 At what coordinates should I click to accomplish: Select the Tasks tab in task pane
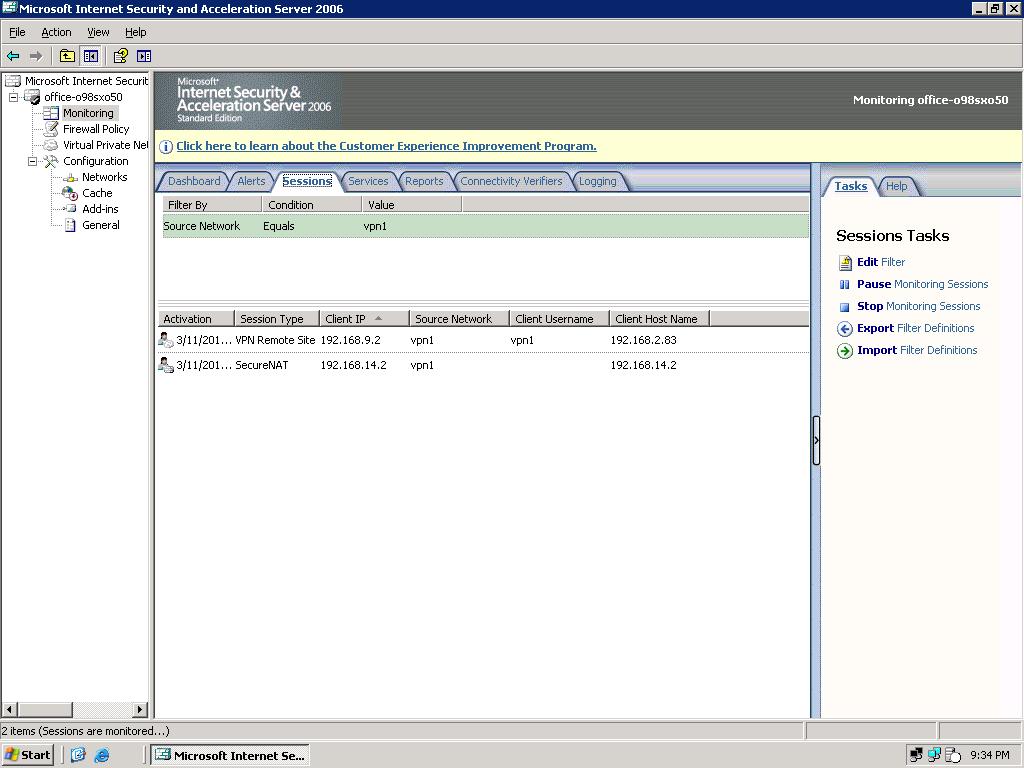coord(851,186)
